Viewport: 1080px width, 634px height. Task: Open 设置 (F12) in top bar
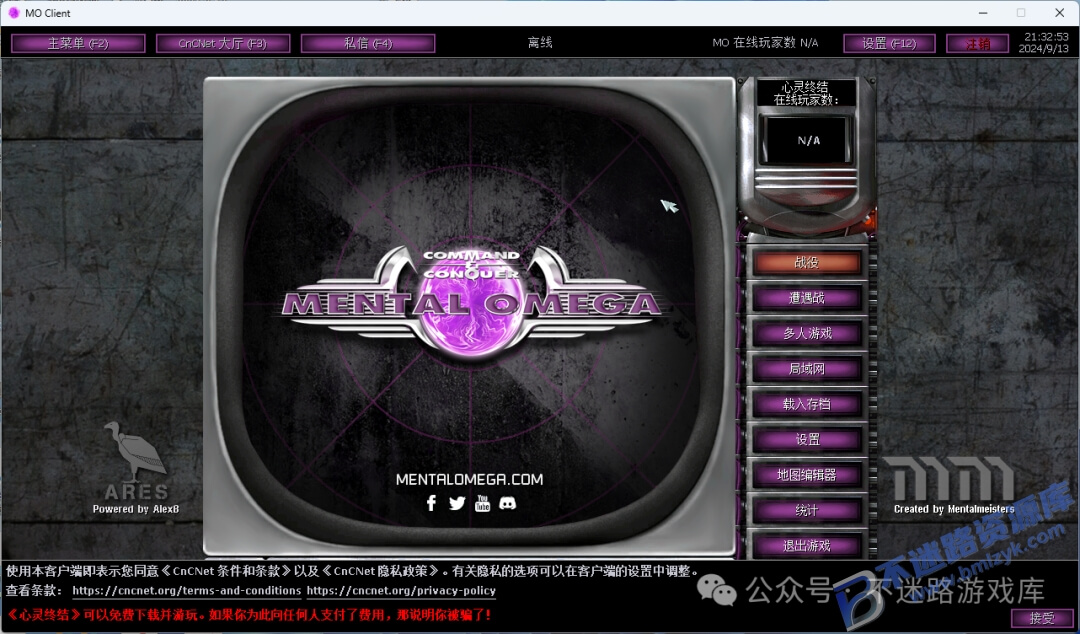pos(889,43)
